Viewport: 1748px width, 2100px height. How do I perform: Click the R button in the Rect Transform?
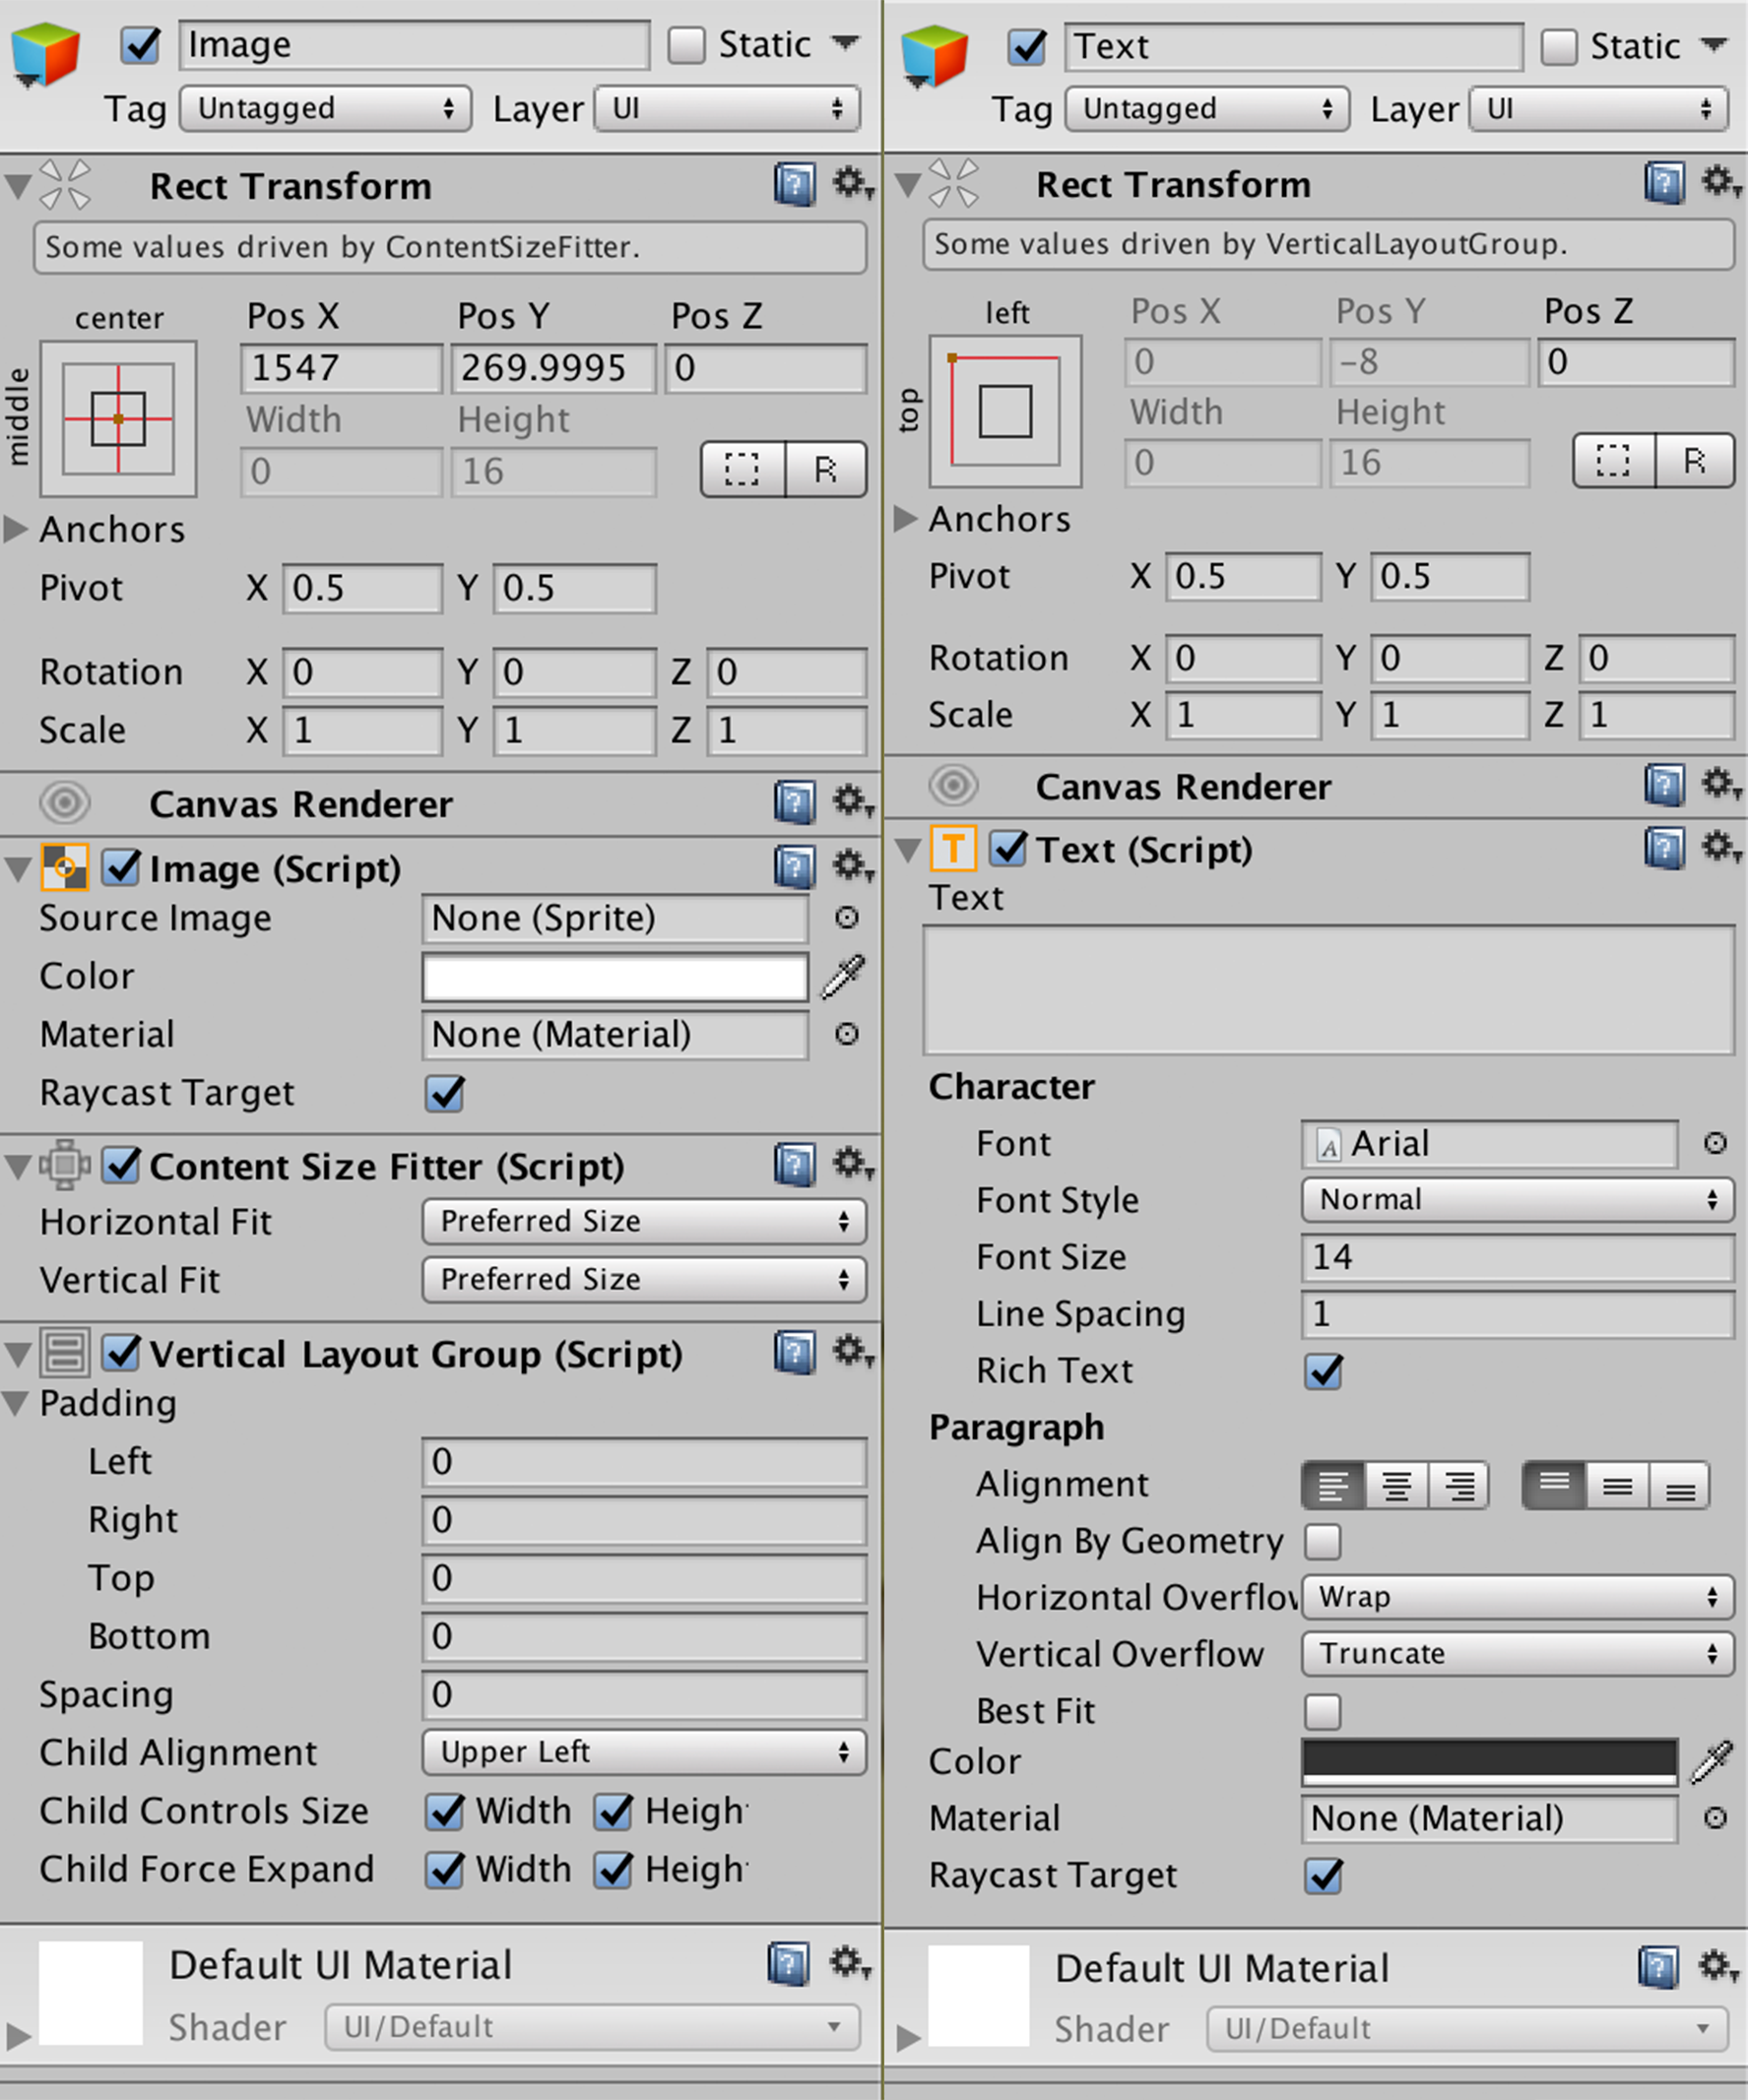pos(827,469)
